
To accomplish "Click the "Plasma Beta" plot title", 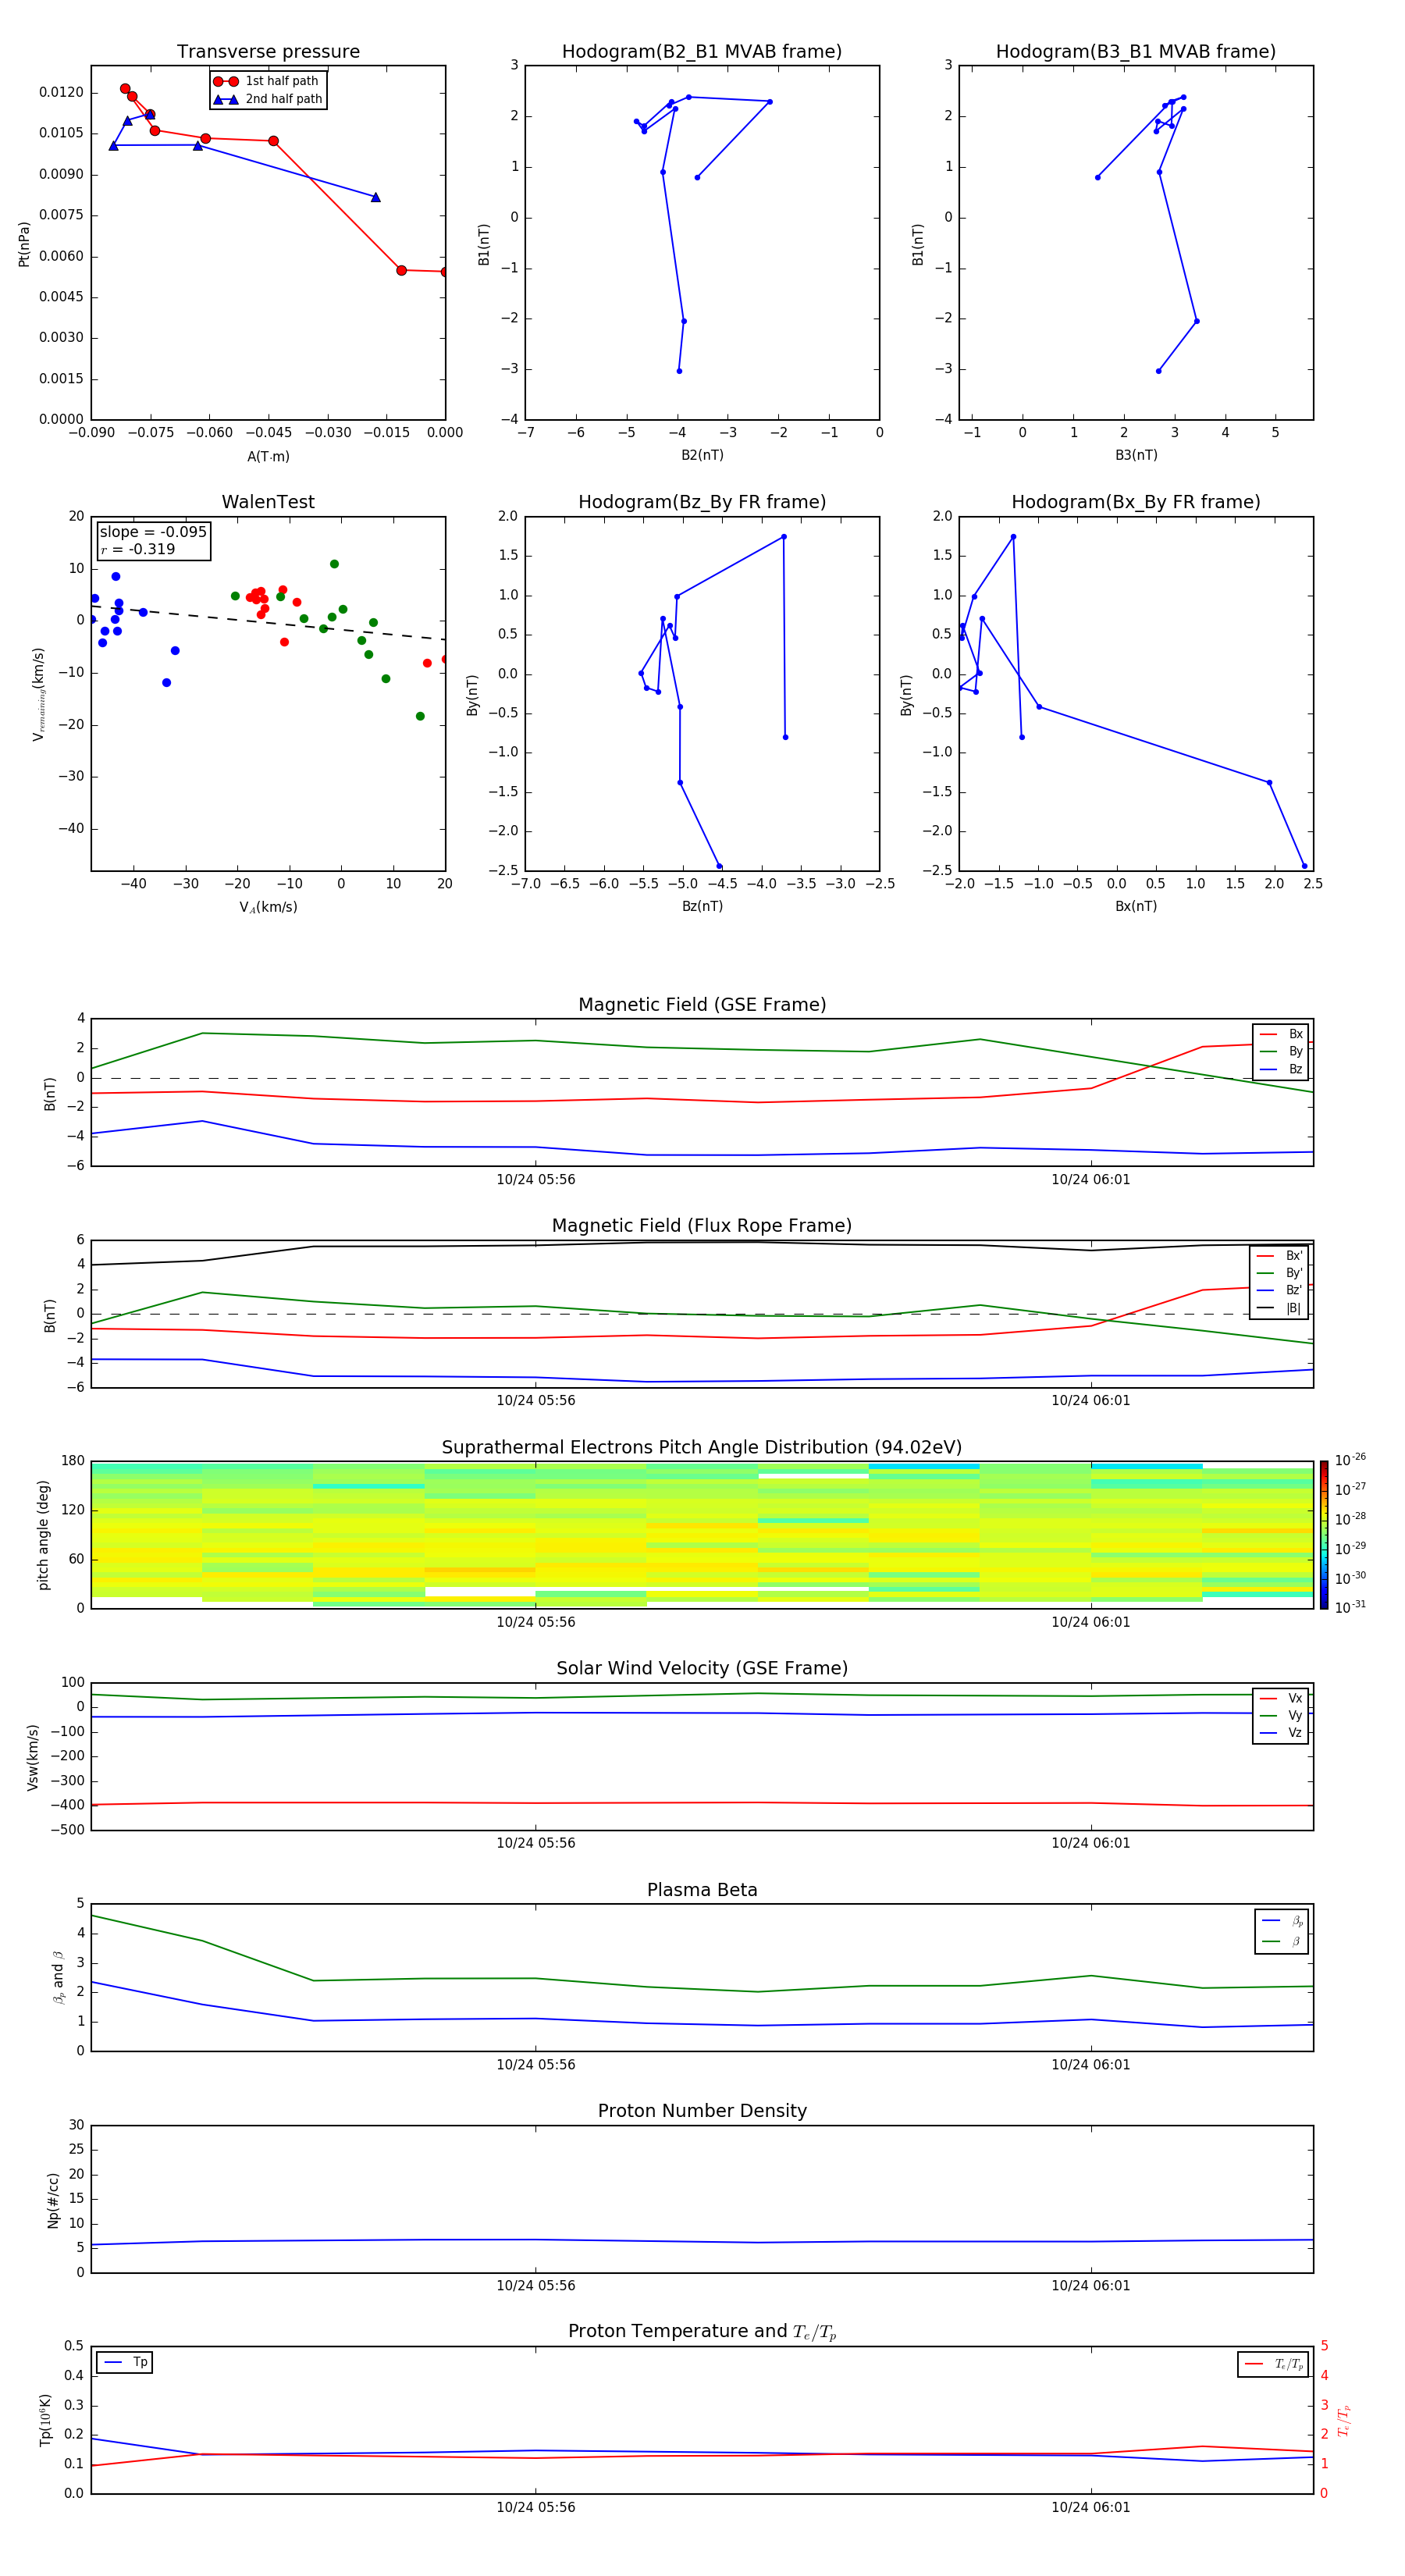I will [x=702, y=1891].
